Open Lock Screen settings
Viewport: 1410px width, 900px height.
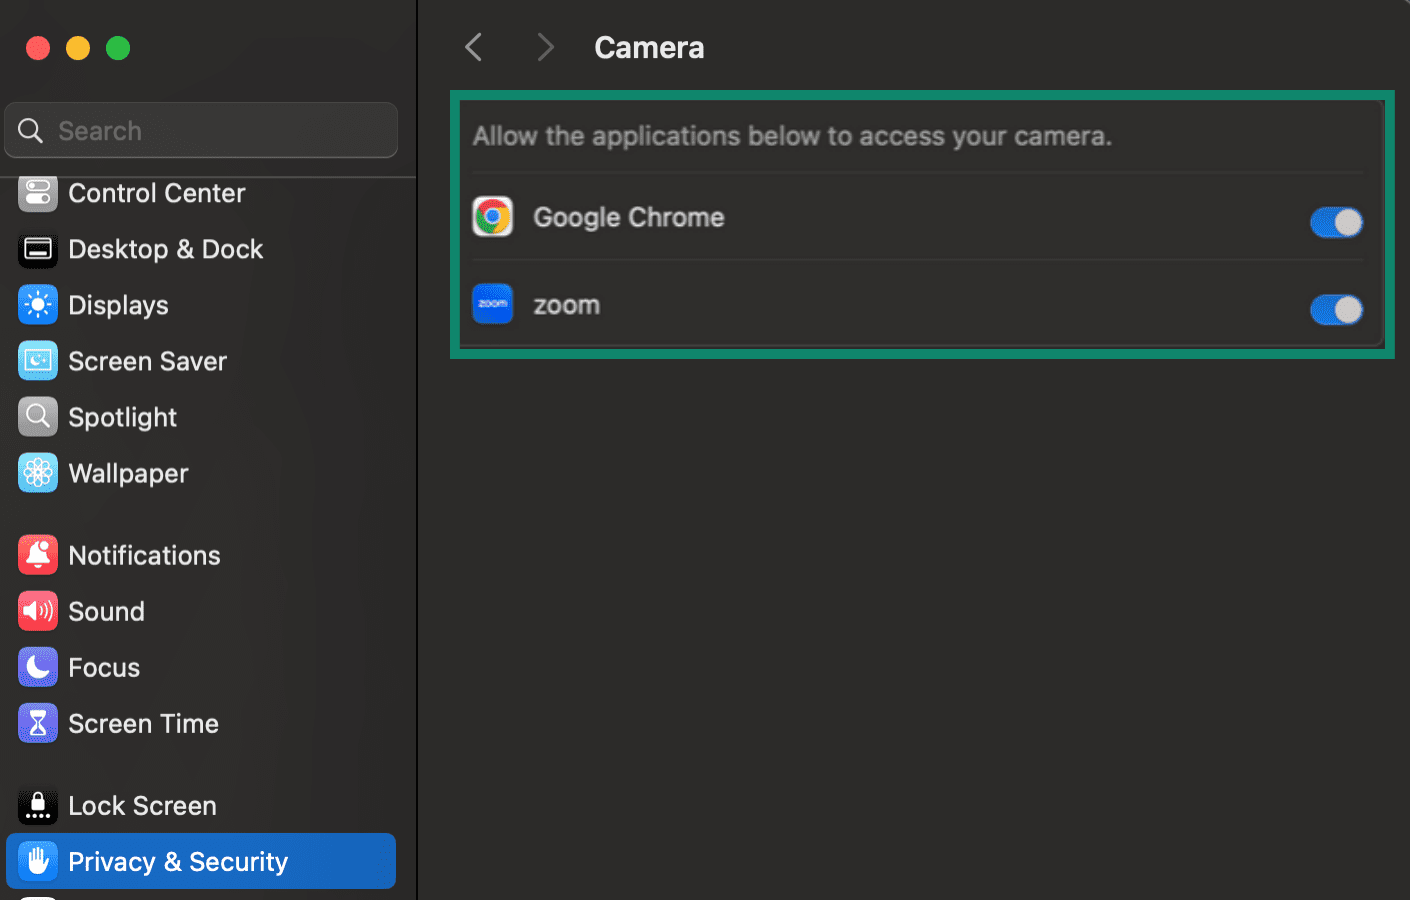pos(142,805)
